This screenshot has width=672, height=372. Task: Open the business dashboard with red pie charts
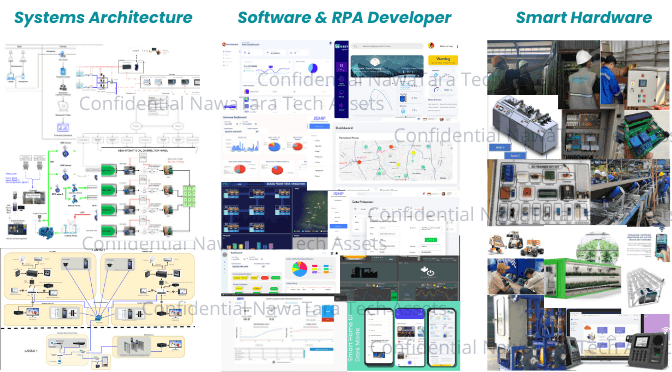tap(265, 147)
